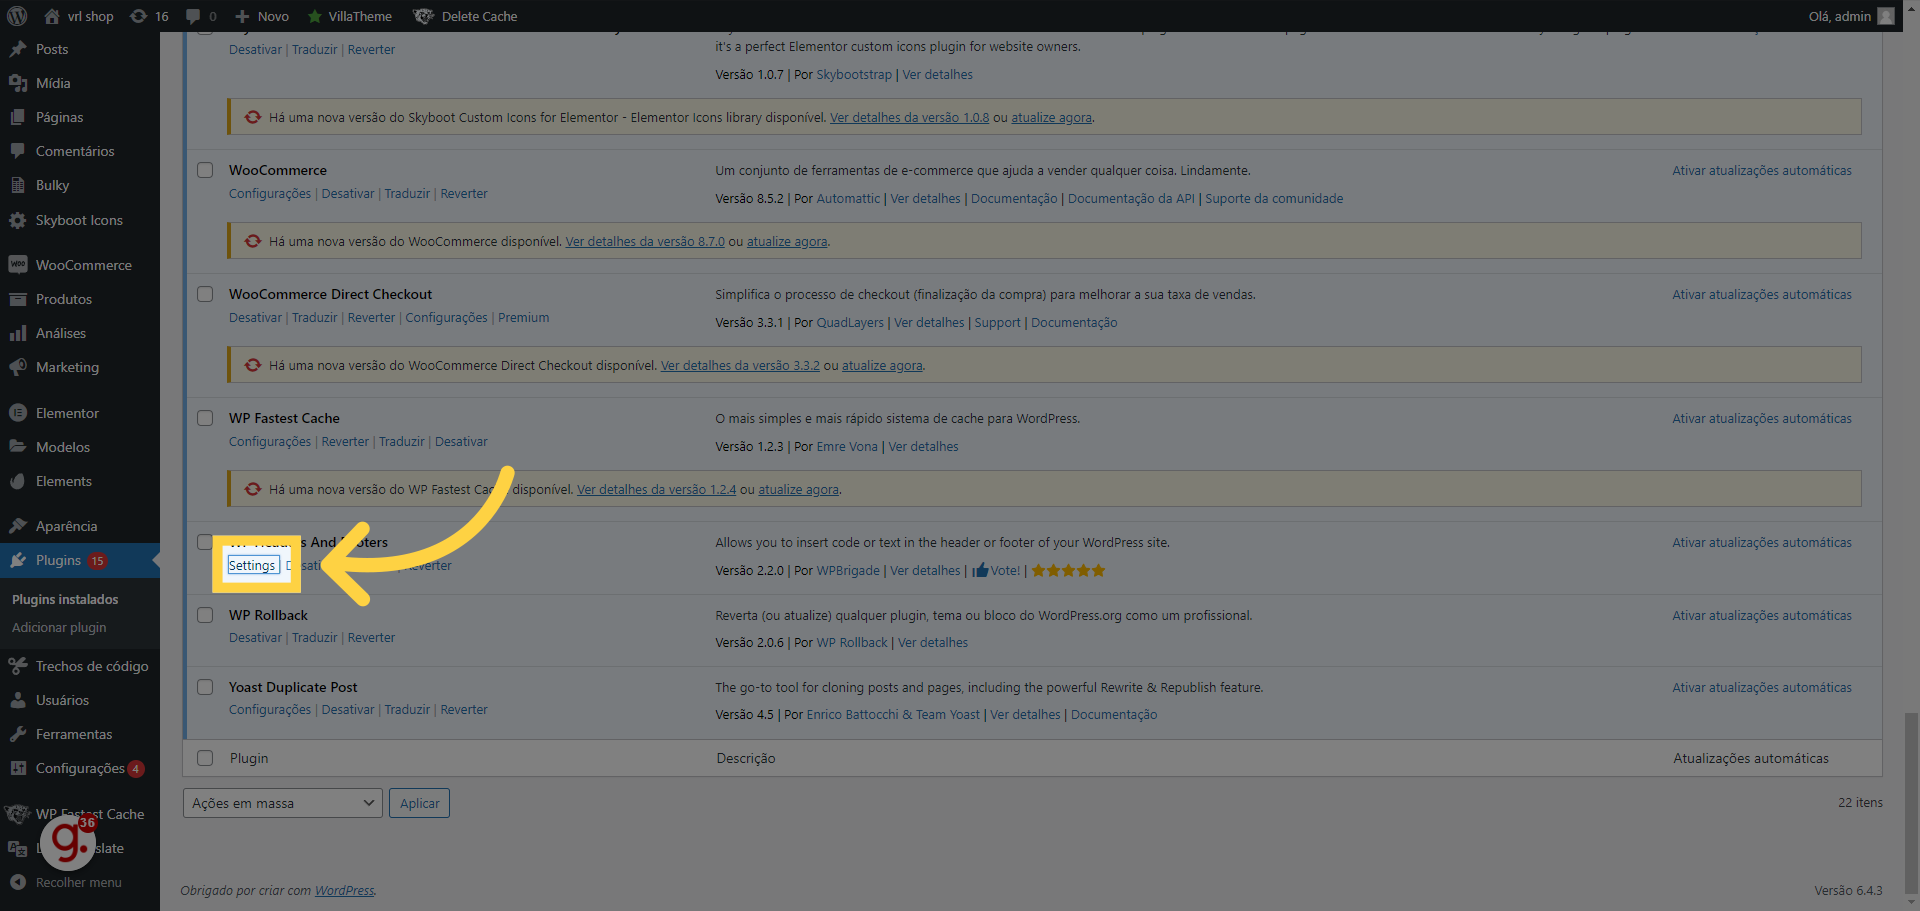Select the WooCommerce plugin checkbox

click(x=205, y=170)
